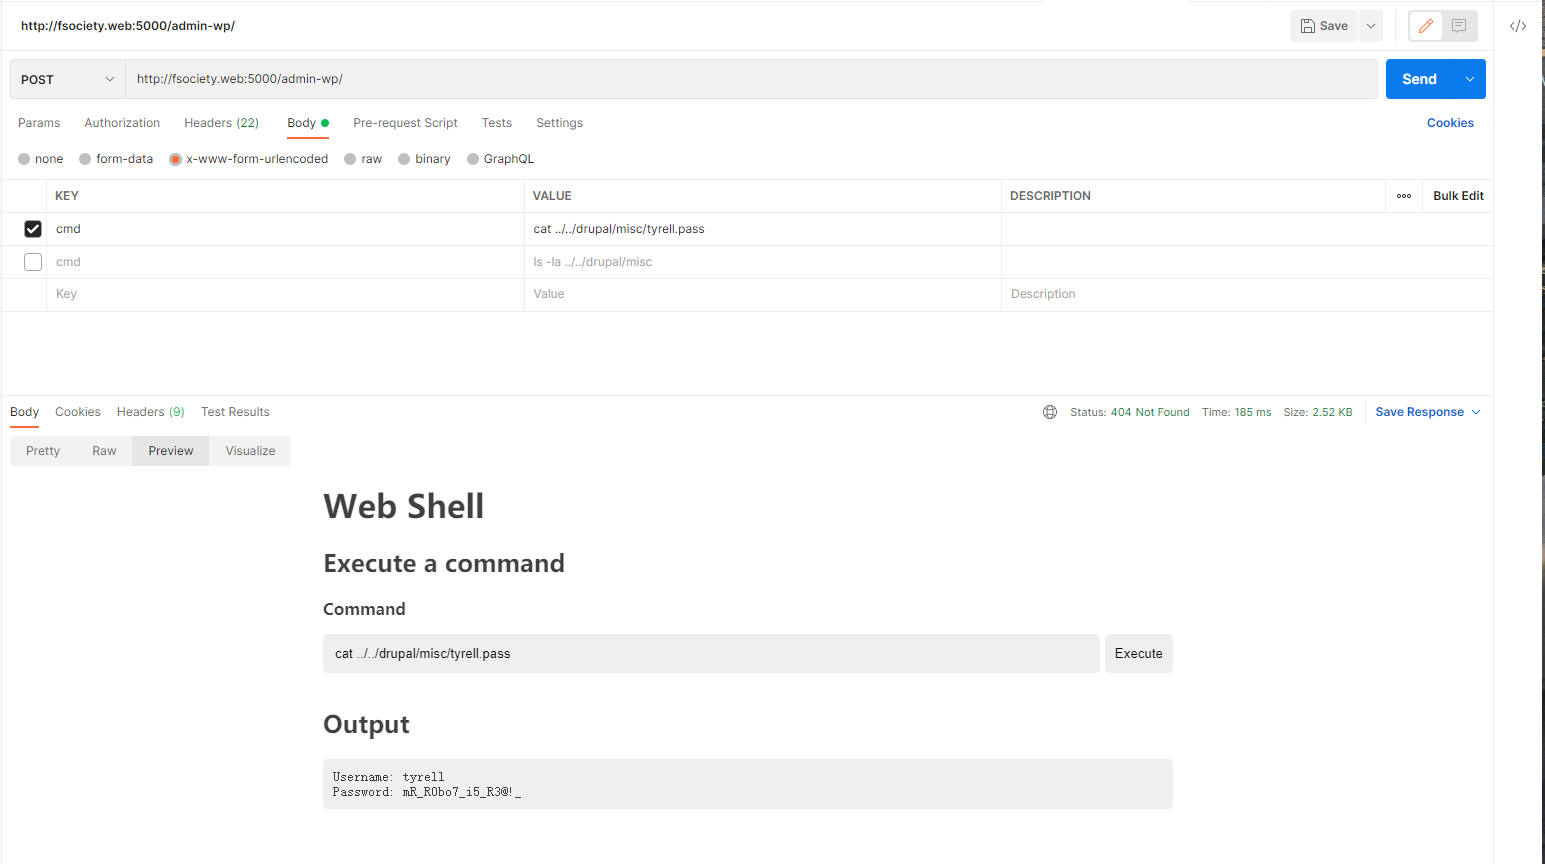Click the Bulk Edit link

click(1458, 196)
